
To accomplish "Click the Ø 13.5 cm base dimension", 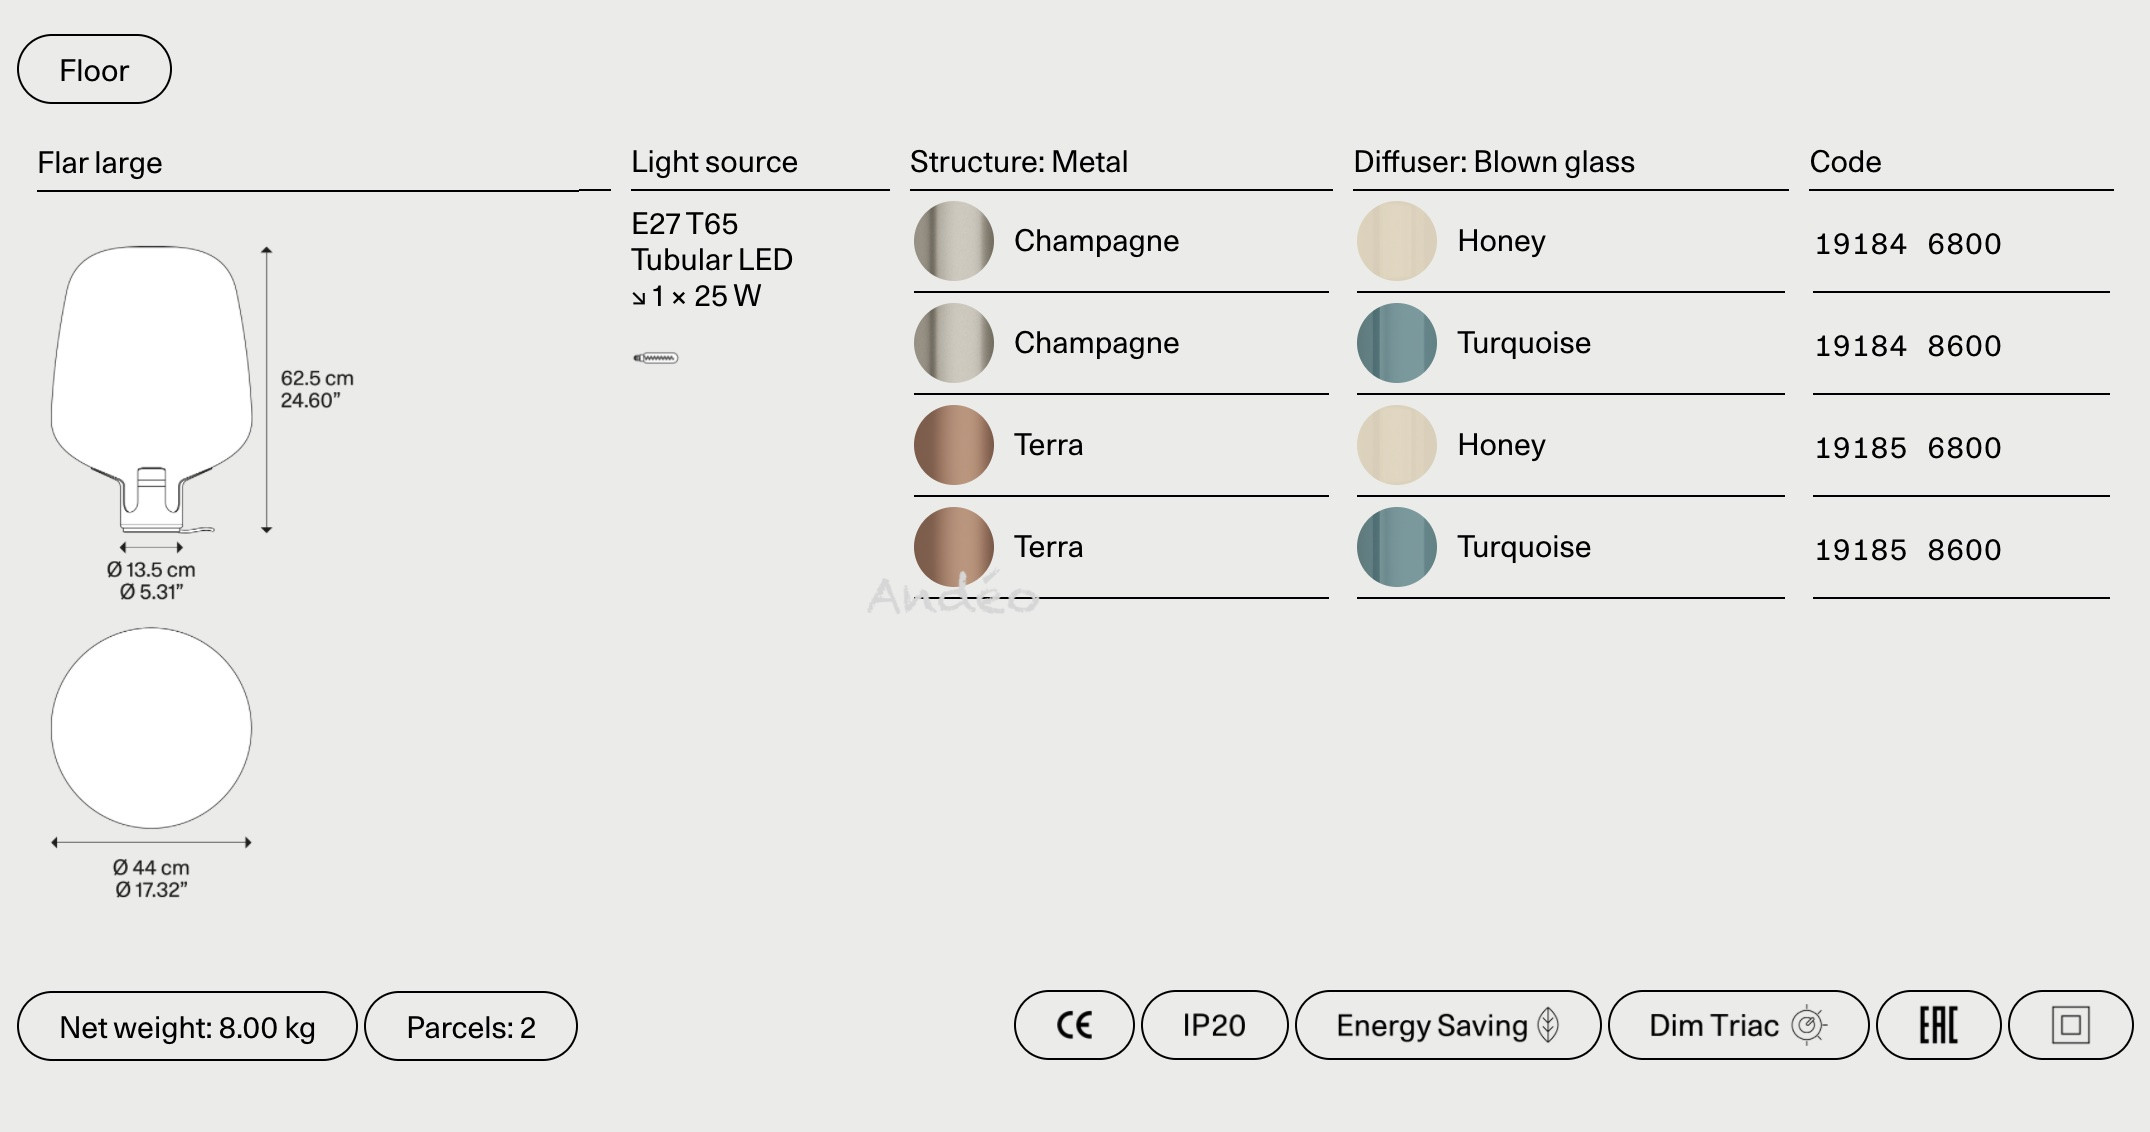I will (x=151, y=569).
